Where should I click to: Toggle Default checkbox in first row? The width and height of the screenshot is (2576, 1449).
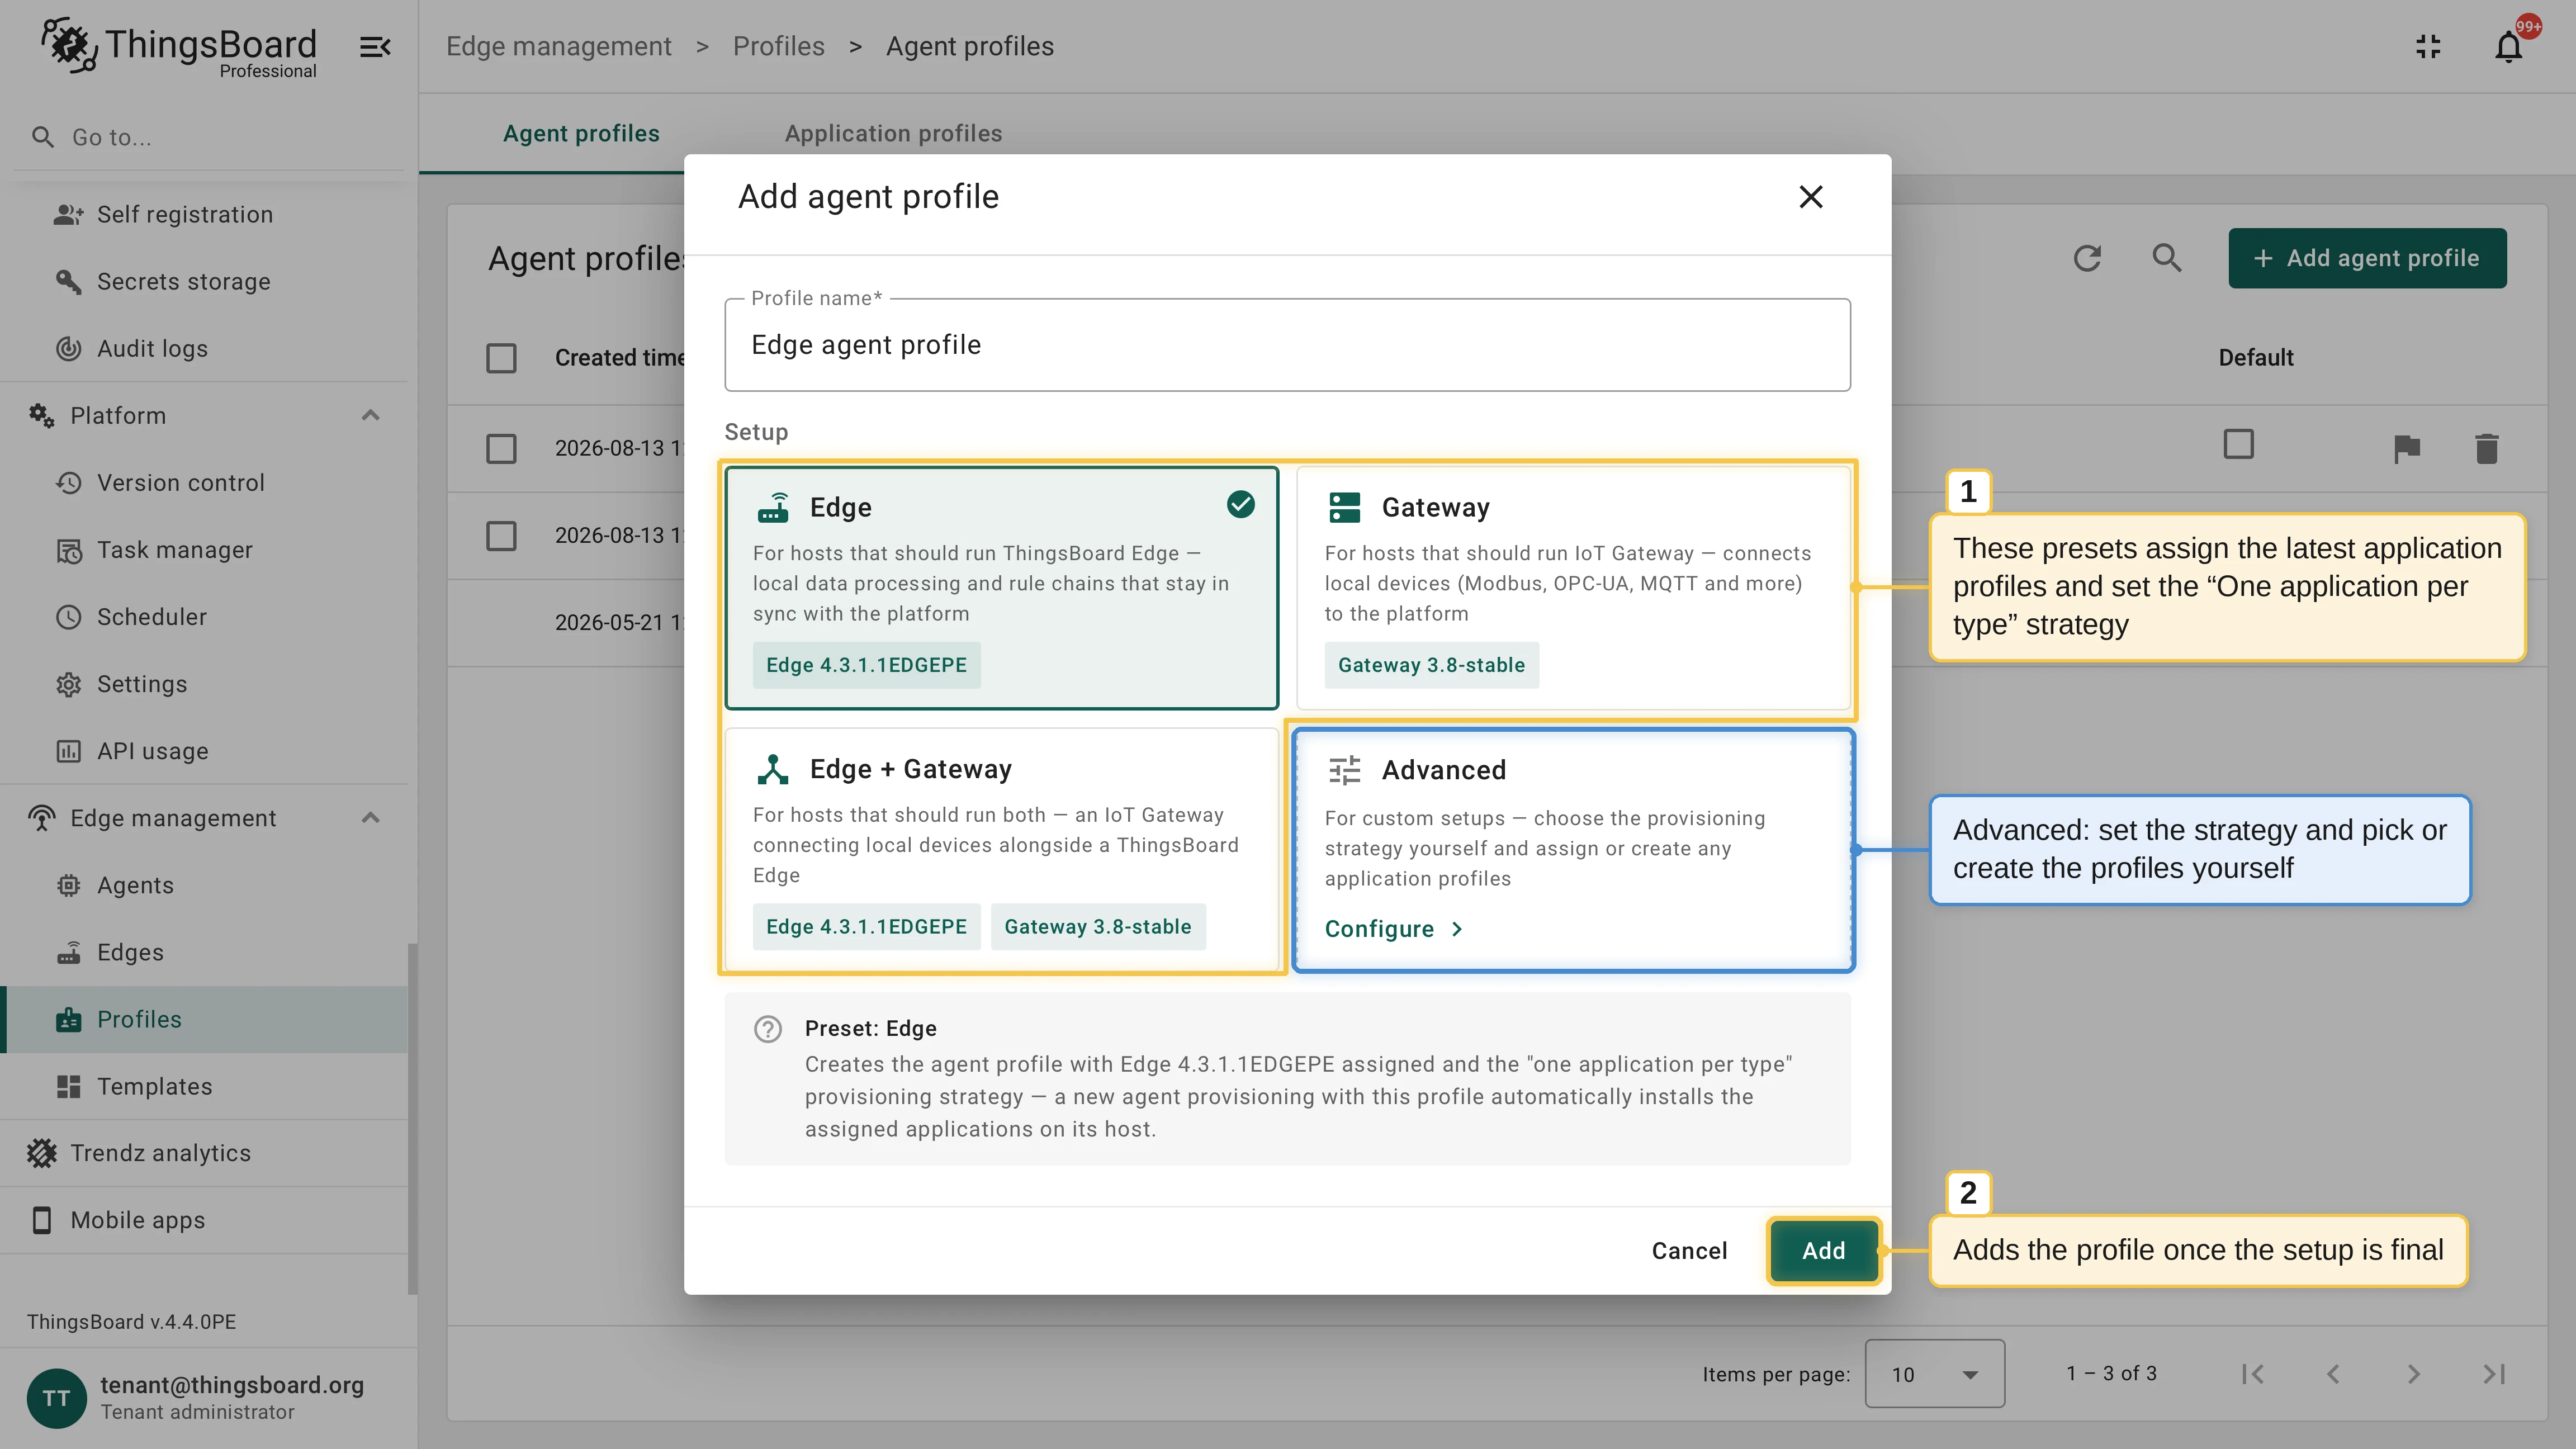(2239, 444)
